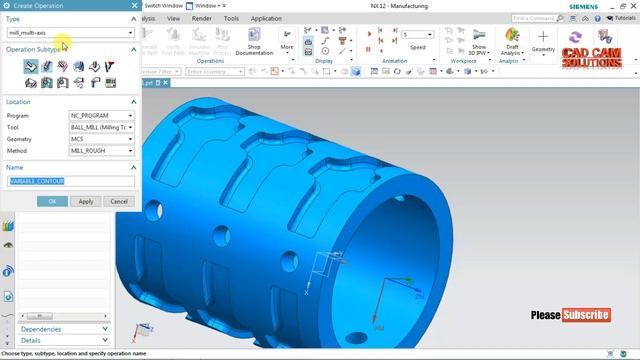Select the Z-level 5-axis subtype icon

(x=94, y=67)
